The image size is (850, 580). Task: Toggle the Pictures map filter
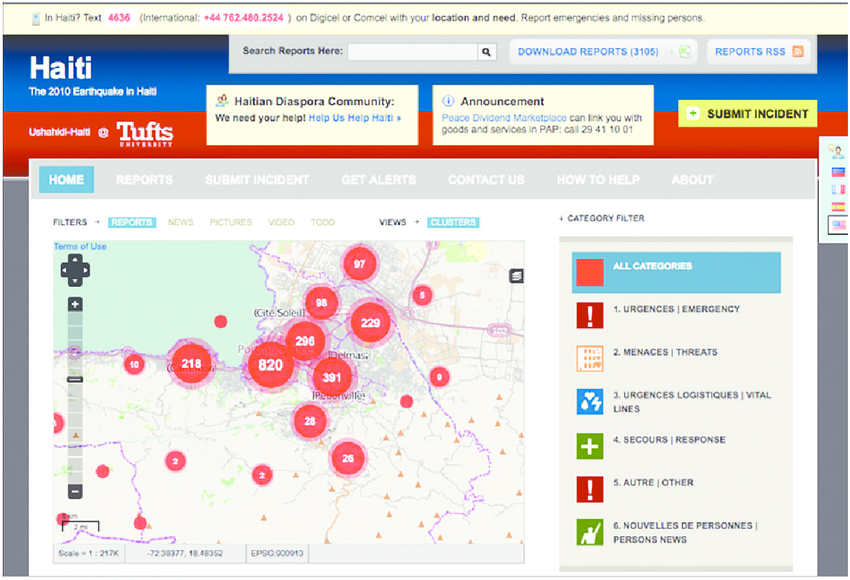(x=231, y=222)
